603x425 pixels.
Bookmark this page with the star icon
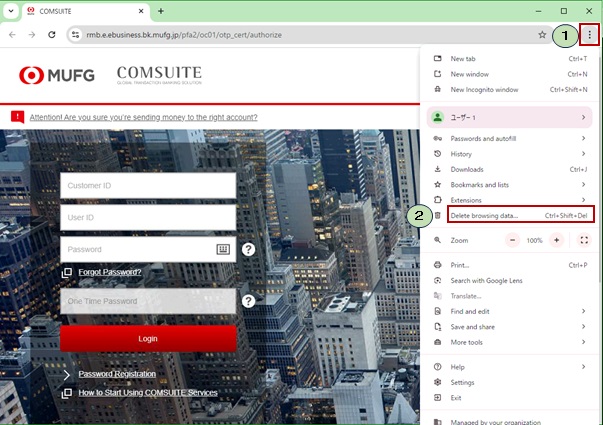[x=542, y=35]
